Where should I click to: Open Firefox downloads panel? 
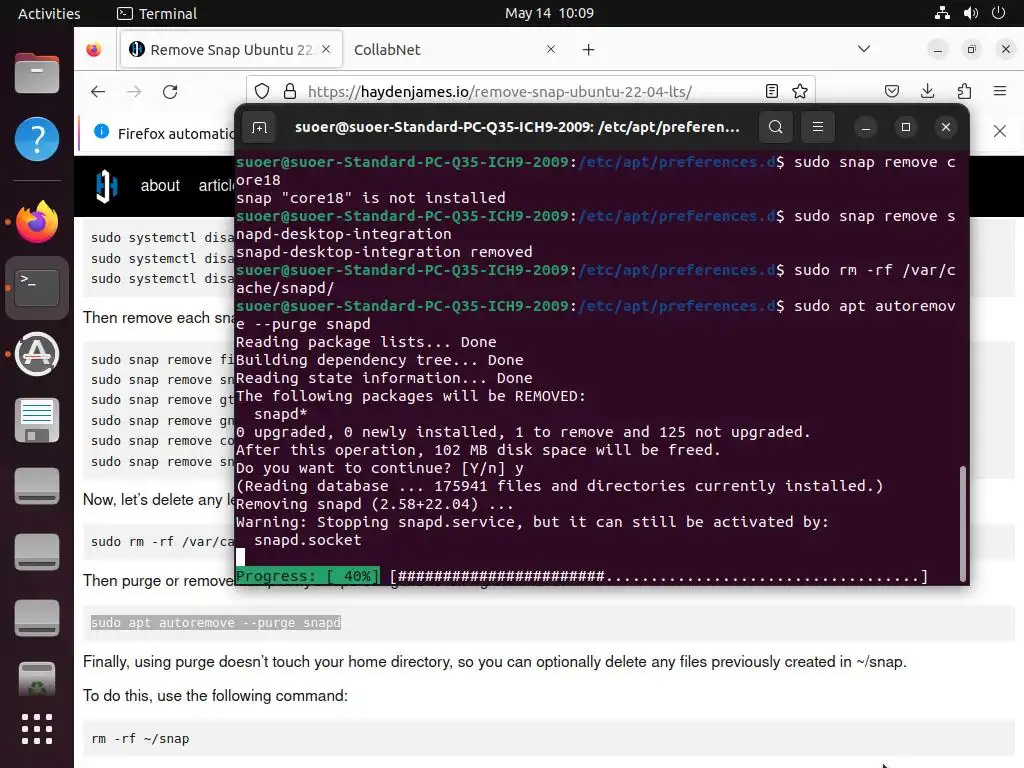[x=927, y=91]
